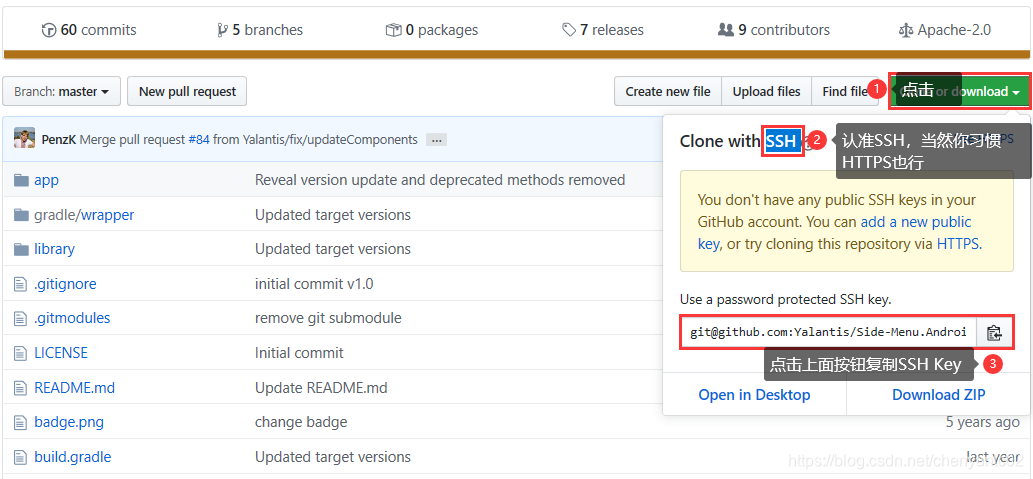The image size is (1033, 479).
Task: Choose Open in Desktop
Action: (754, 395)
